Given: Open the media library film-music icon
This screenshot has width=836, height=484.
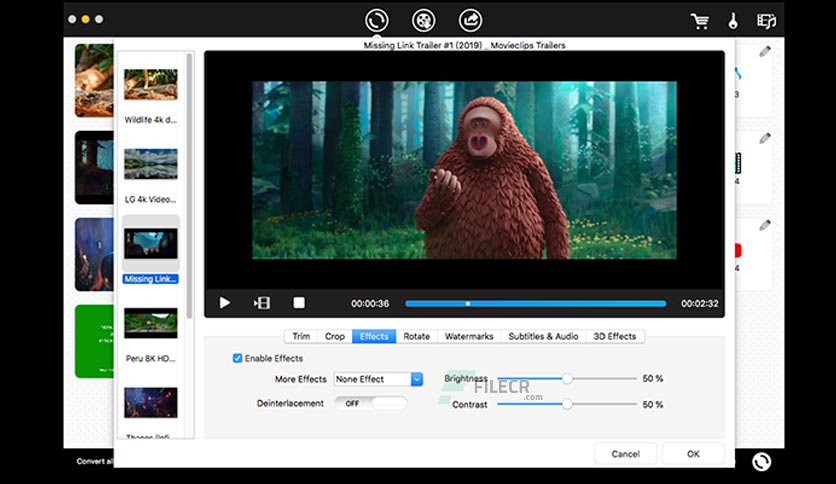Looking at the screenshot, I should click(766, 21).
